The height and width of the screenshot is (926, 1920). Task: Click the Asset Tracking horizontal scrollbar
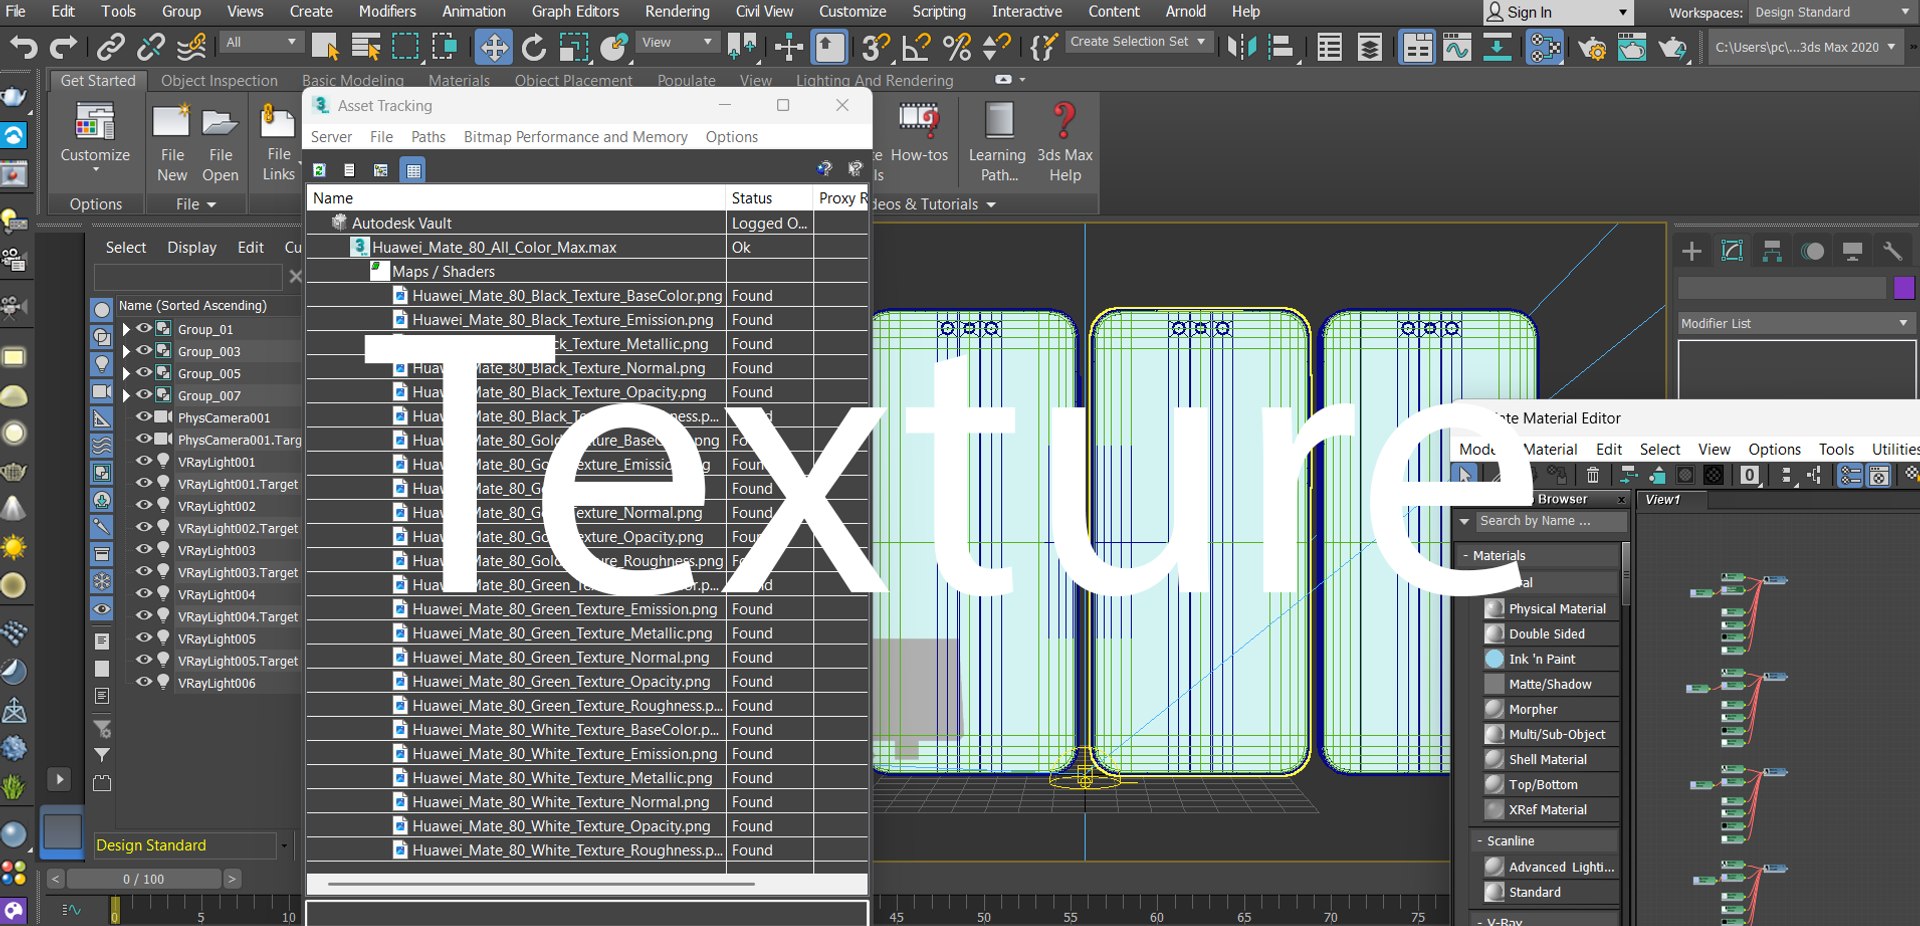[x=542, y=884]
